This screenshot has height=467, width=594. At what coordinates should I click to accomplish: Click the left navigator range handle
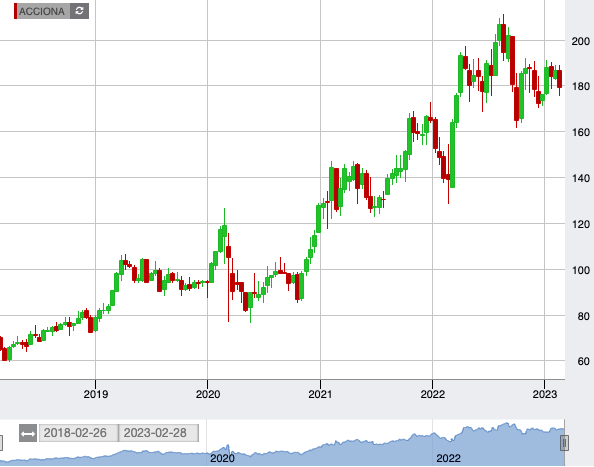pos(1,443)
